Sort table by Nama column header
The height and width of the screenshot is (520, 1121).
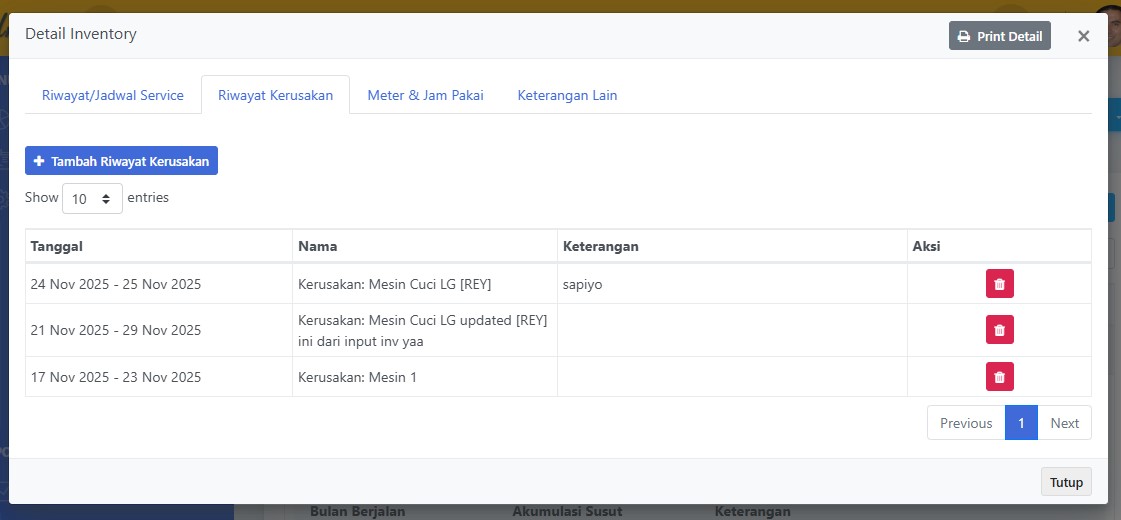pyautogui.click(x=424, y=246)
